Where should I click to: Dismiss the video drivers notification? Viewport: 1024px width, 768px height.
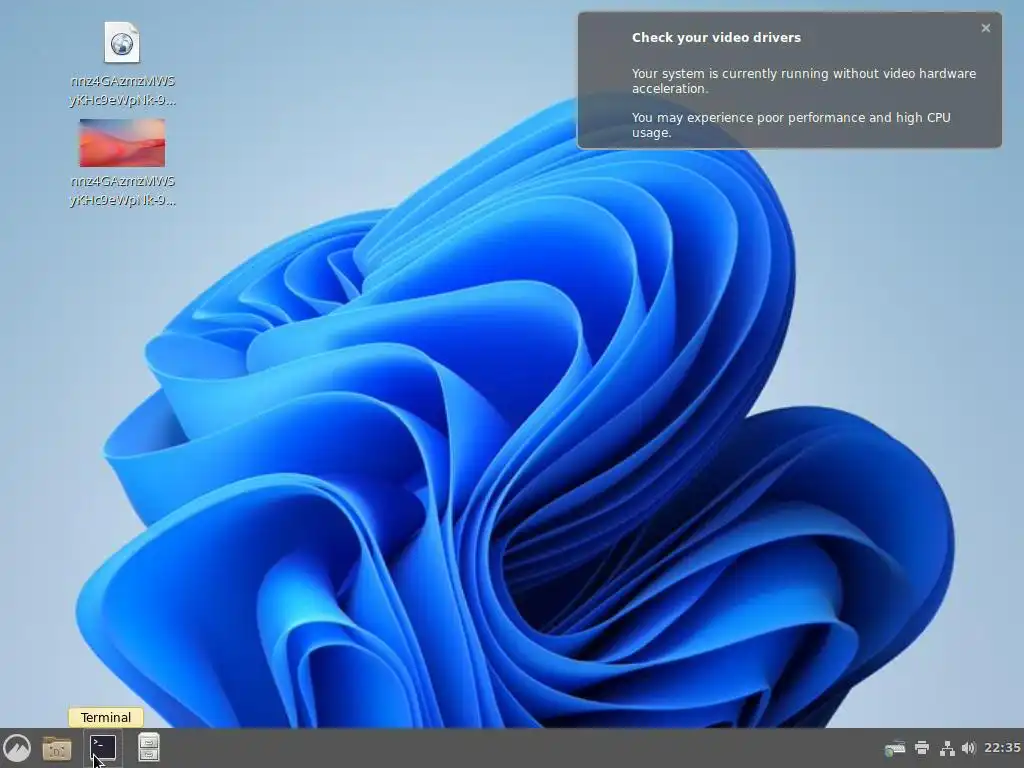(x=985, y=28)
